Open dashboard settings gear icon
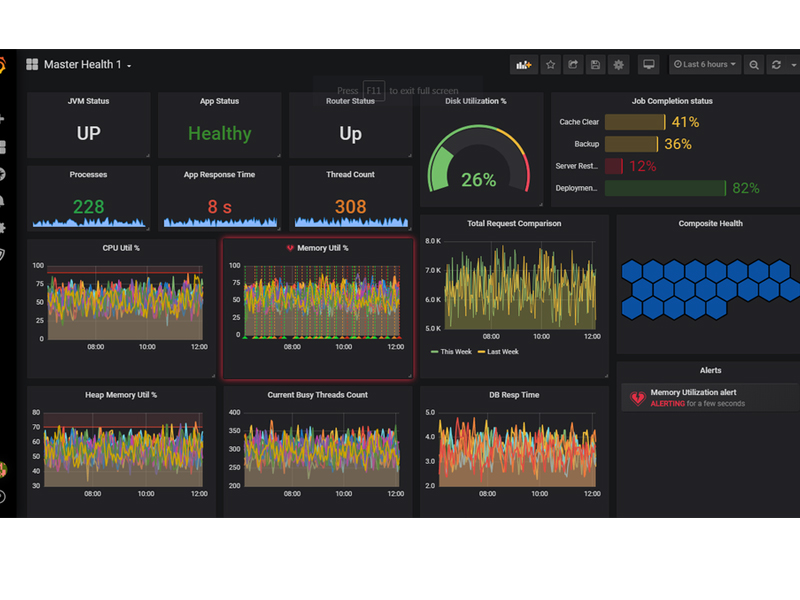This screenshot has height=600, width=800. click(x=619, y=65)
